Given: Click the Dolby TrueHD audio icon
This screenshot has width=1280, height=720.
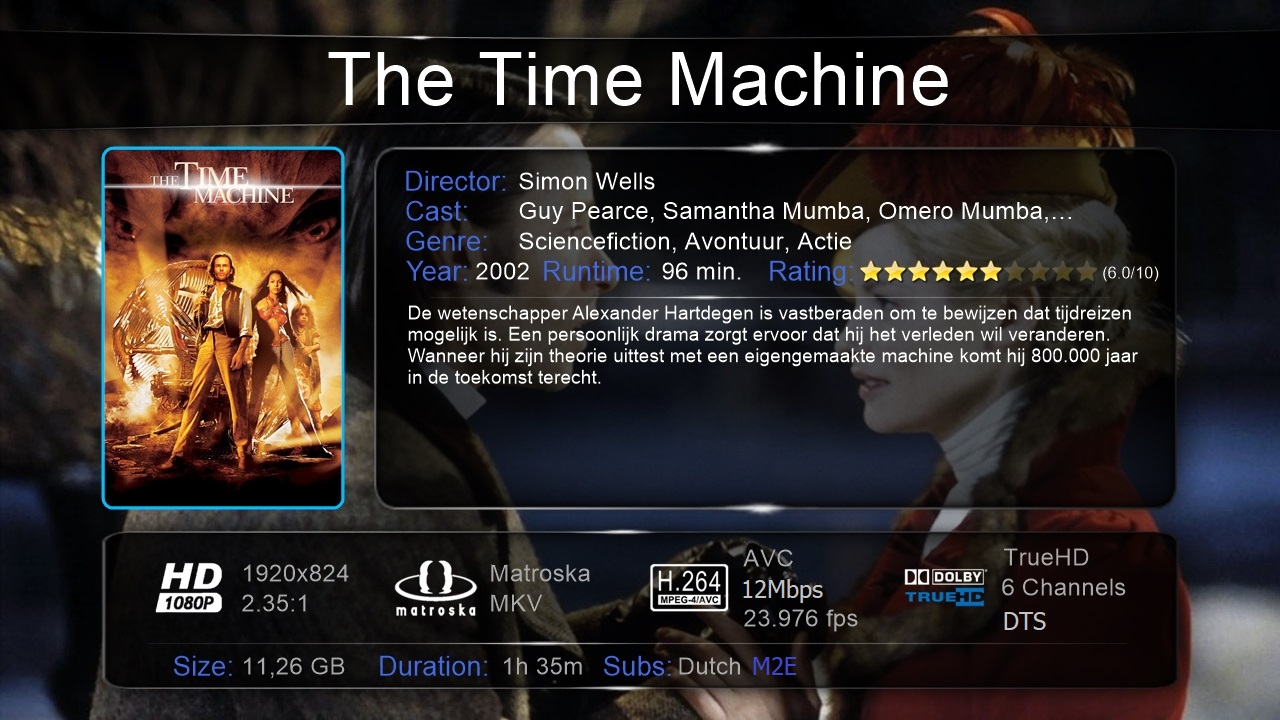Looking at the screenshot, I should click(945, 587).
